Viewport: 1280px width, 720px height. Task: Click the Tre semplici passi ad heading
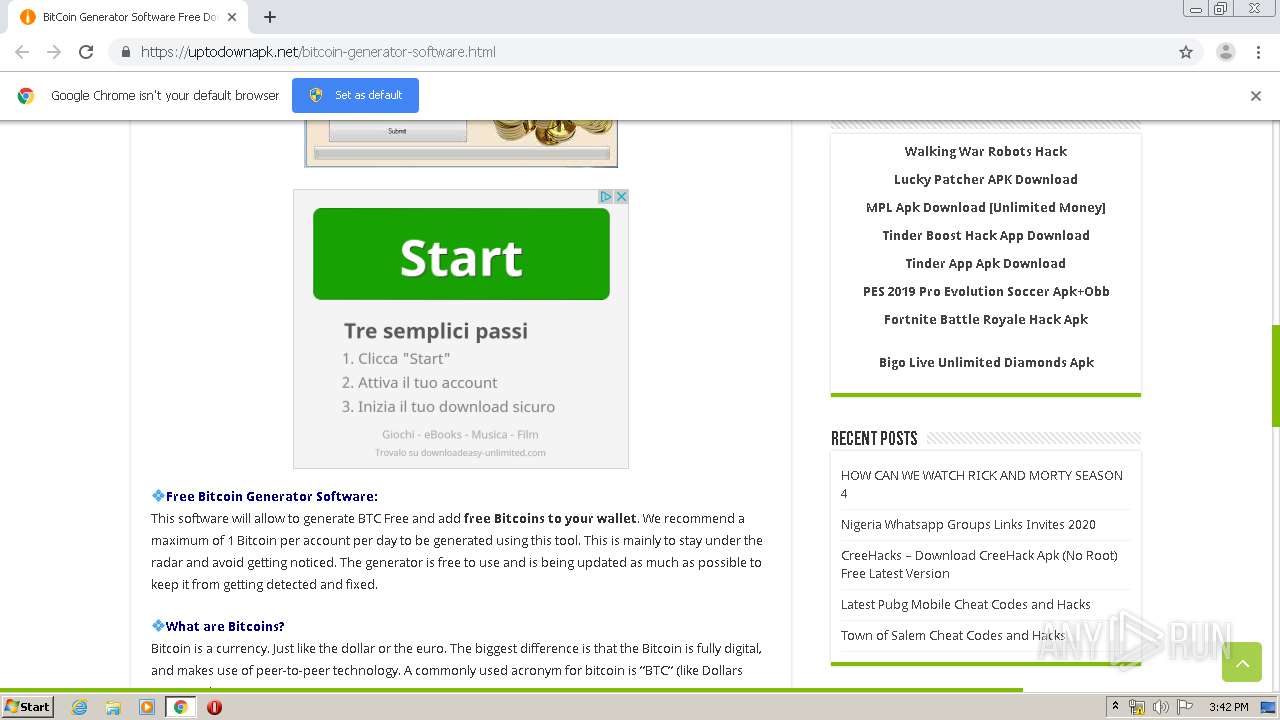[x=436, y=331]
